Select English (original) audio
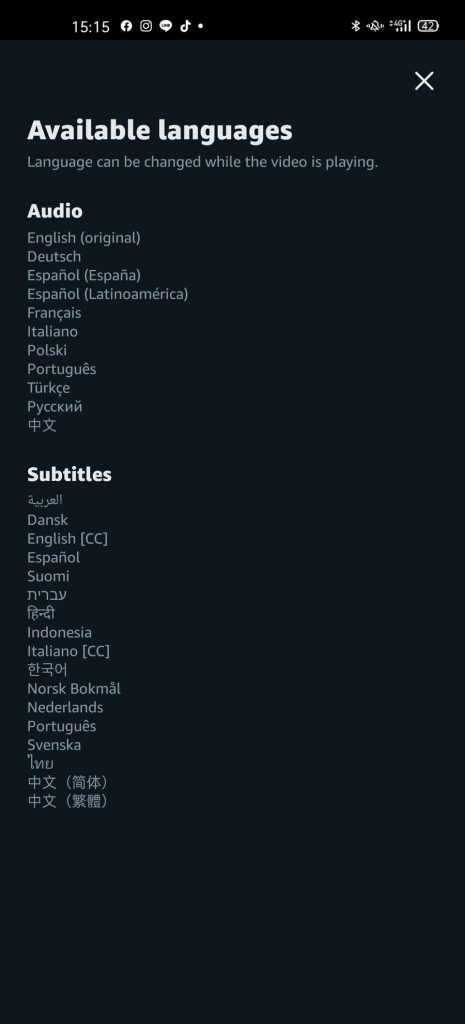This screenshot has height=1024, width=465. click(84, 238)
